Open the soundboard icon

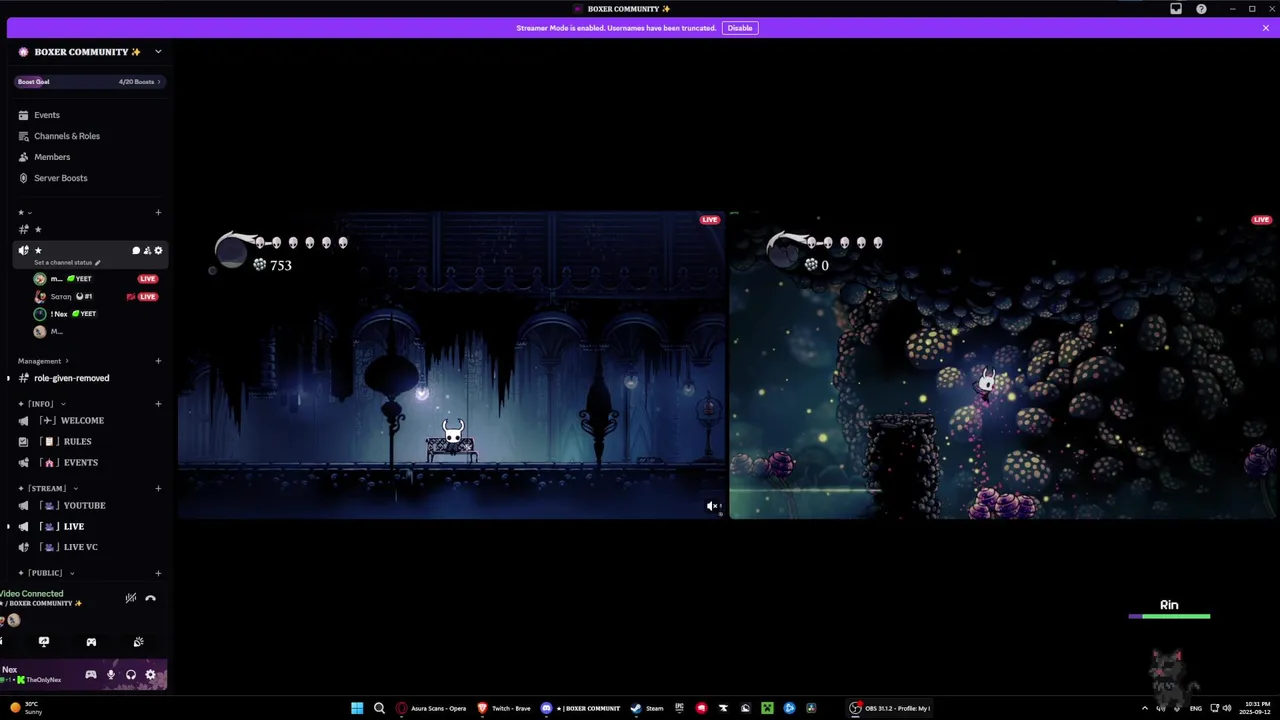tap(138, 642)
